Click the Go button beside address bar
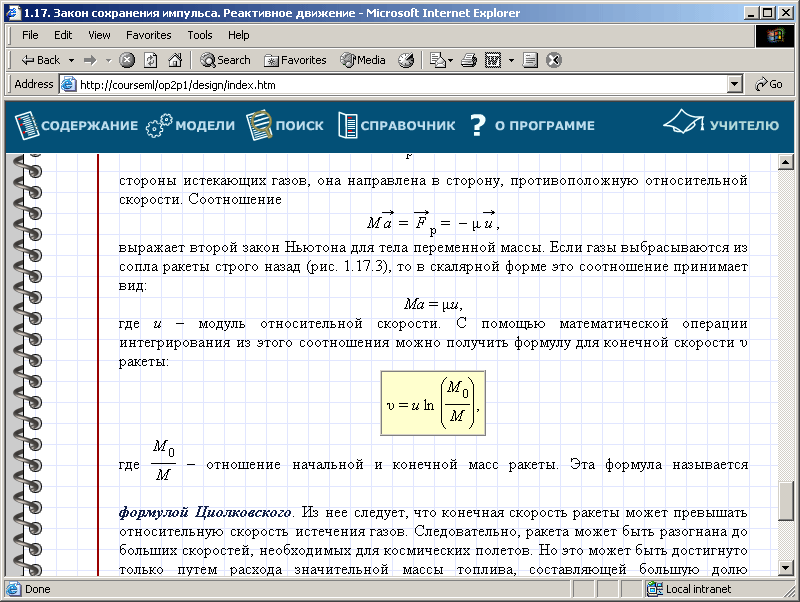This screenshot has height=602, width=800. [769, 85]
